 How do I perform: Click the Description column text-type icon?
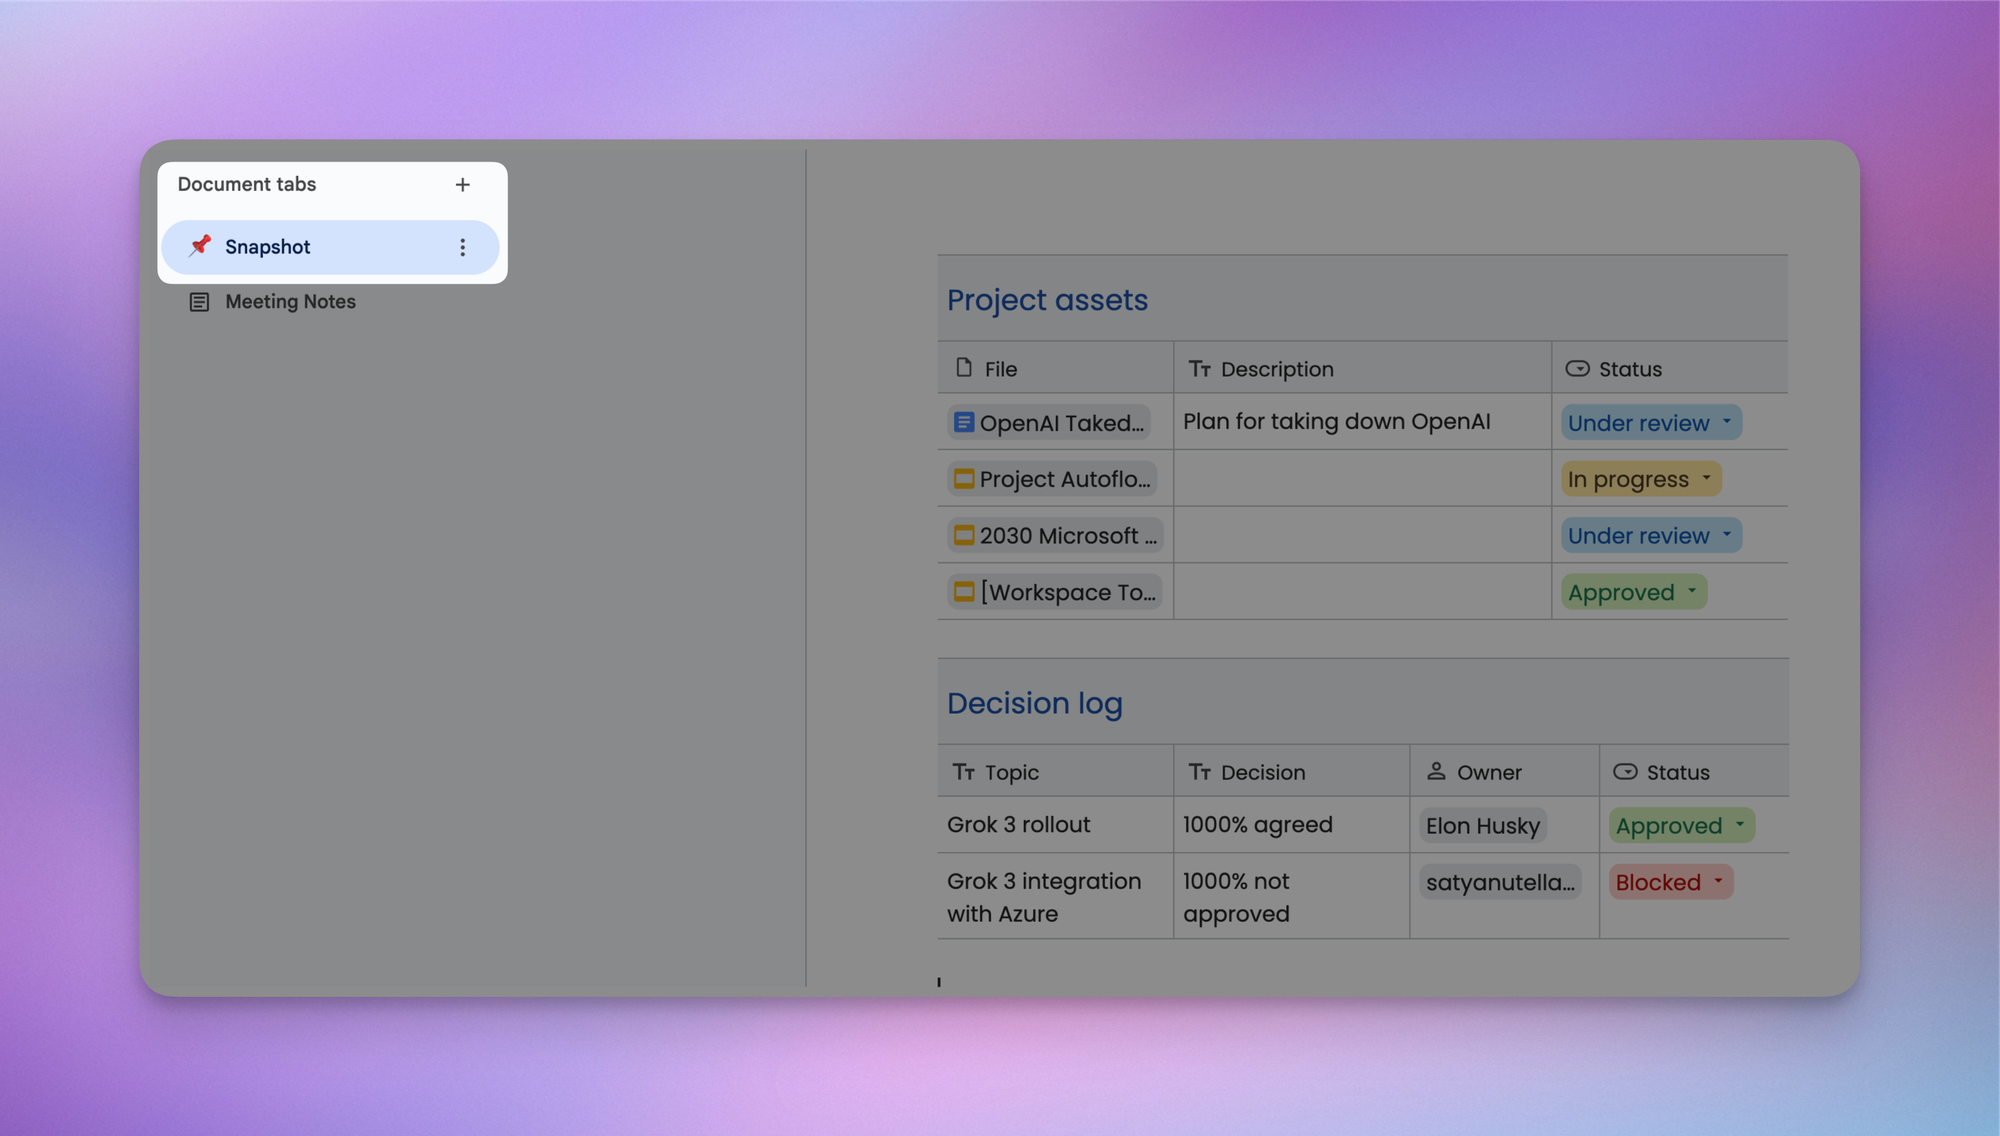tap(1200, 369)
